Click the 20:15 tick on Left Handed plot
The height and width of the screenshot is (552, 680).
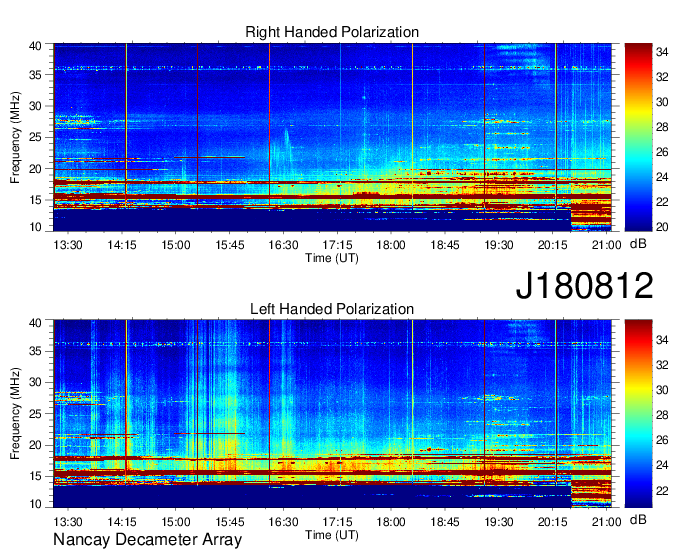[x=552, y=522]
